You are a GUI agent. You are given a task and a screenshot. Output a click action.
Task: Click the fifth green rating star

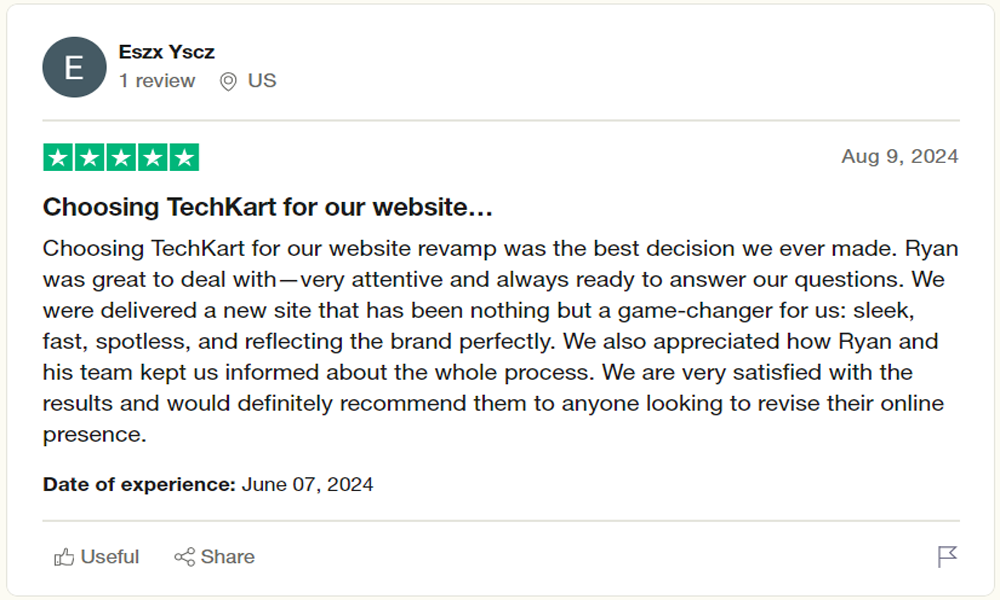click(184, 157)
